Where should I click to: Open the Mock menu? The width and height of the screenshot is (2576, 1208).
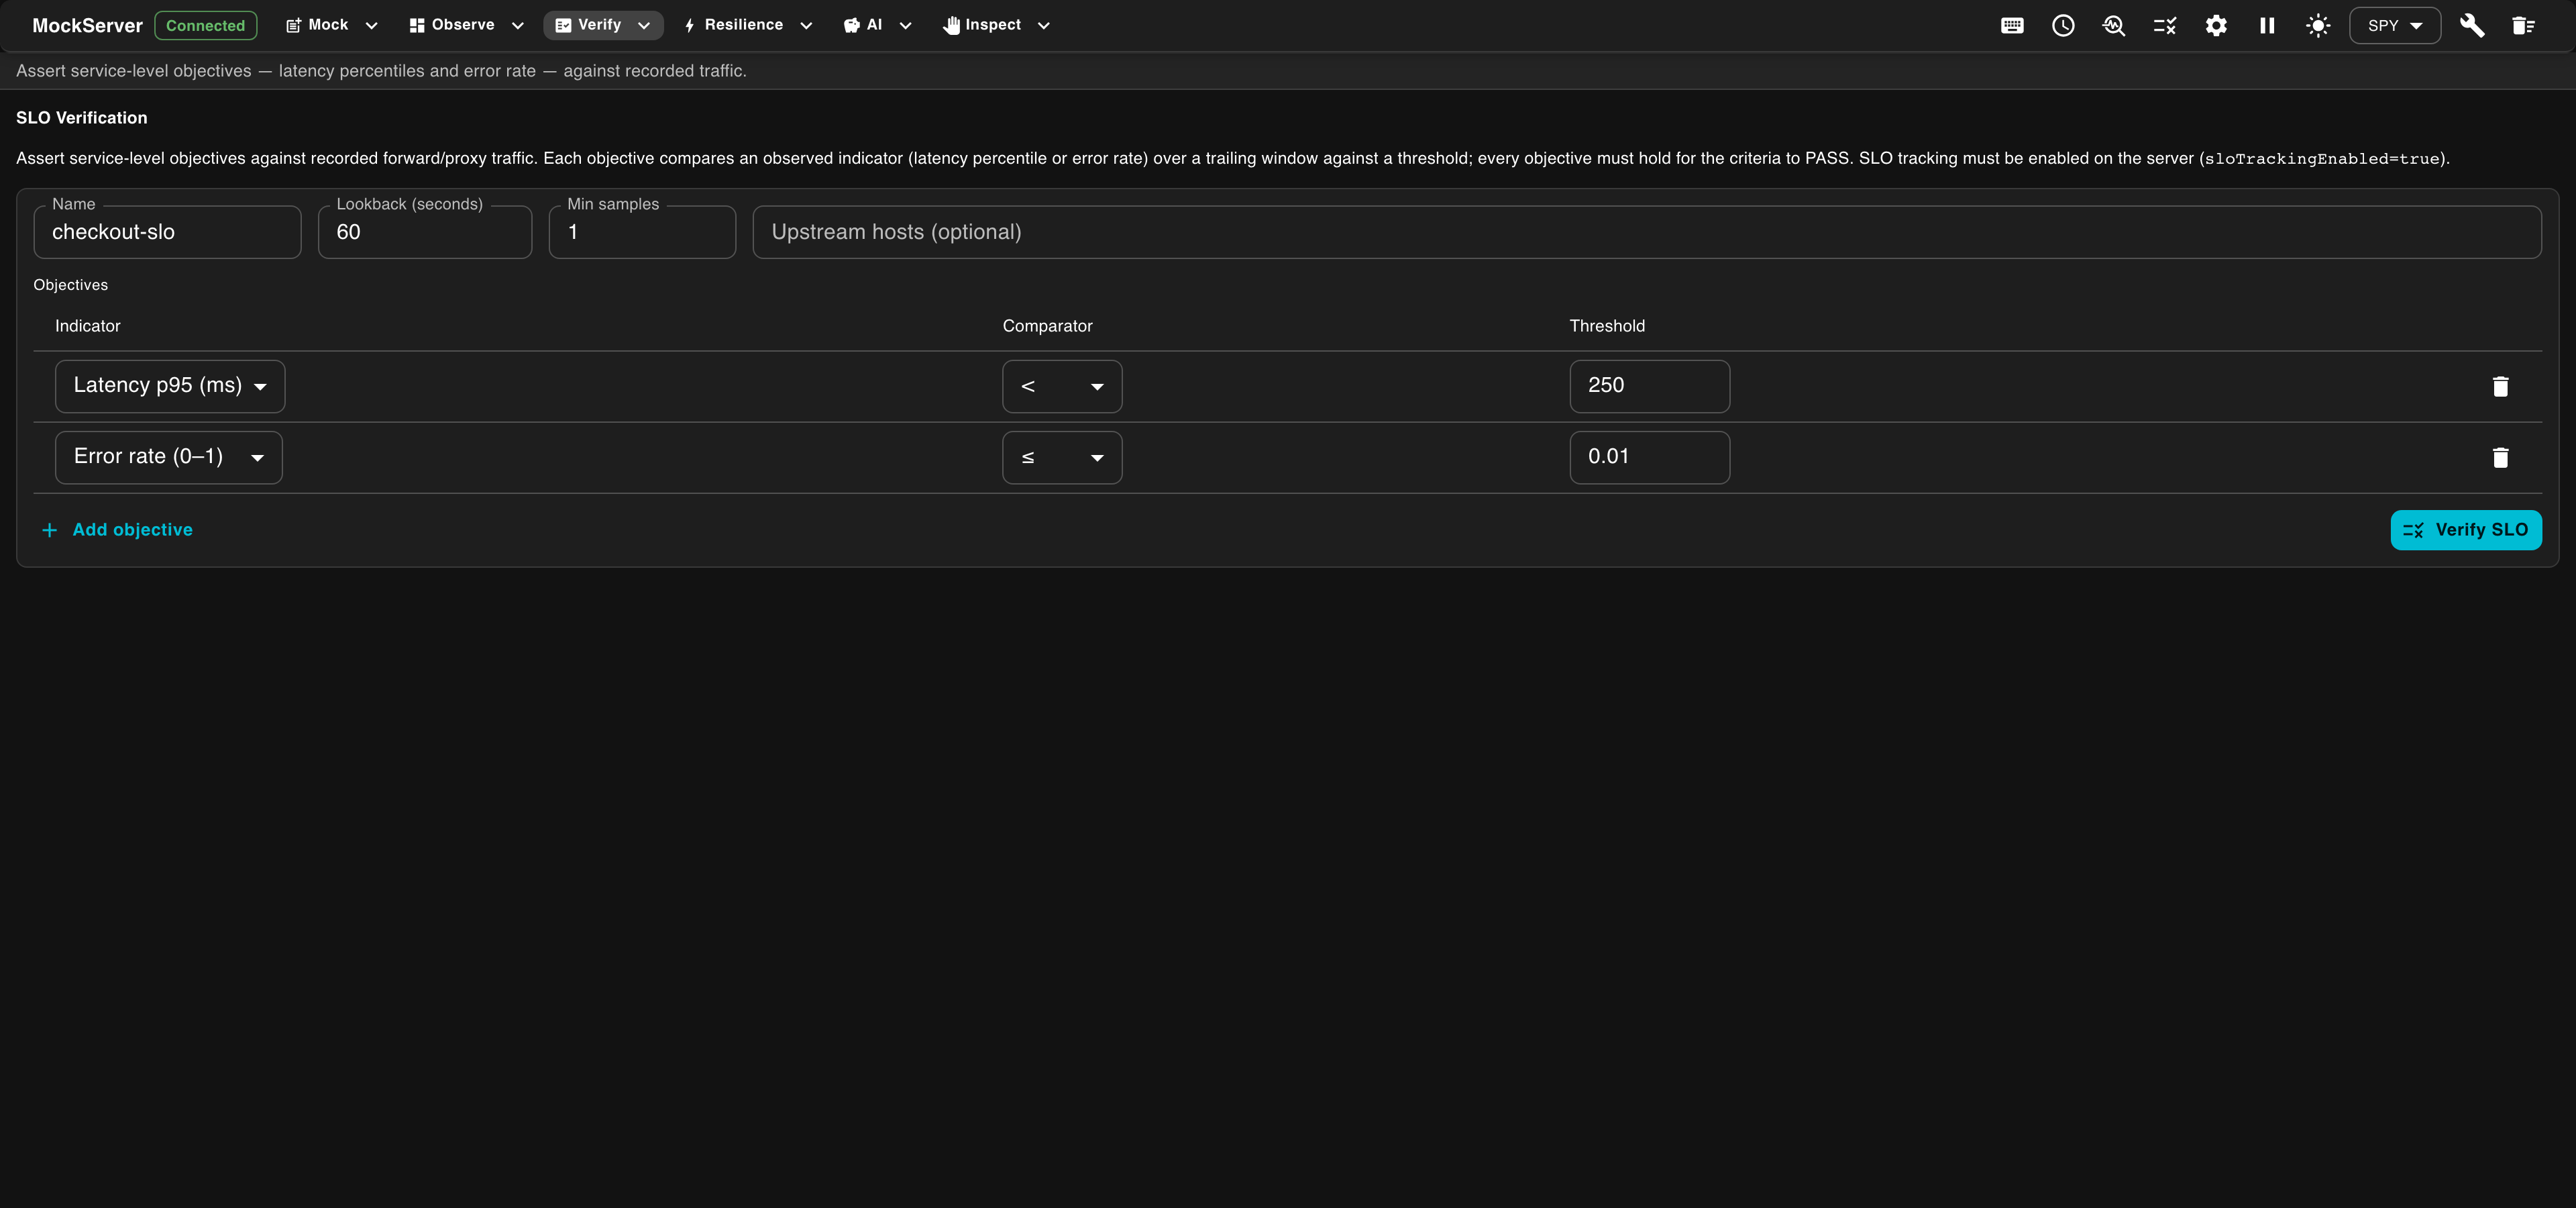(x=331, y=25)
